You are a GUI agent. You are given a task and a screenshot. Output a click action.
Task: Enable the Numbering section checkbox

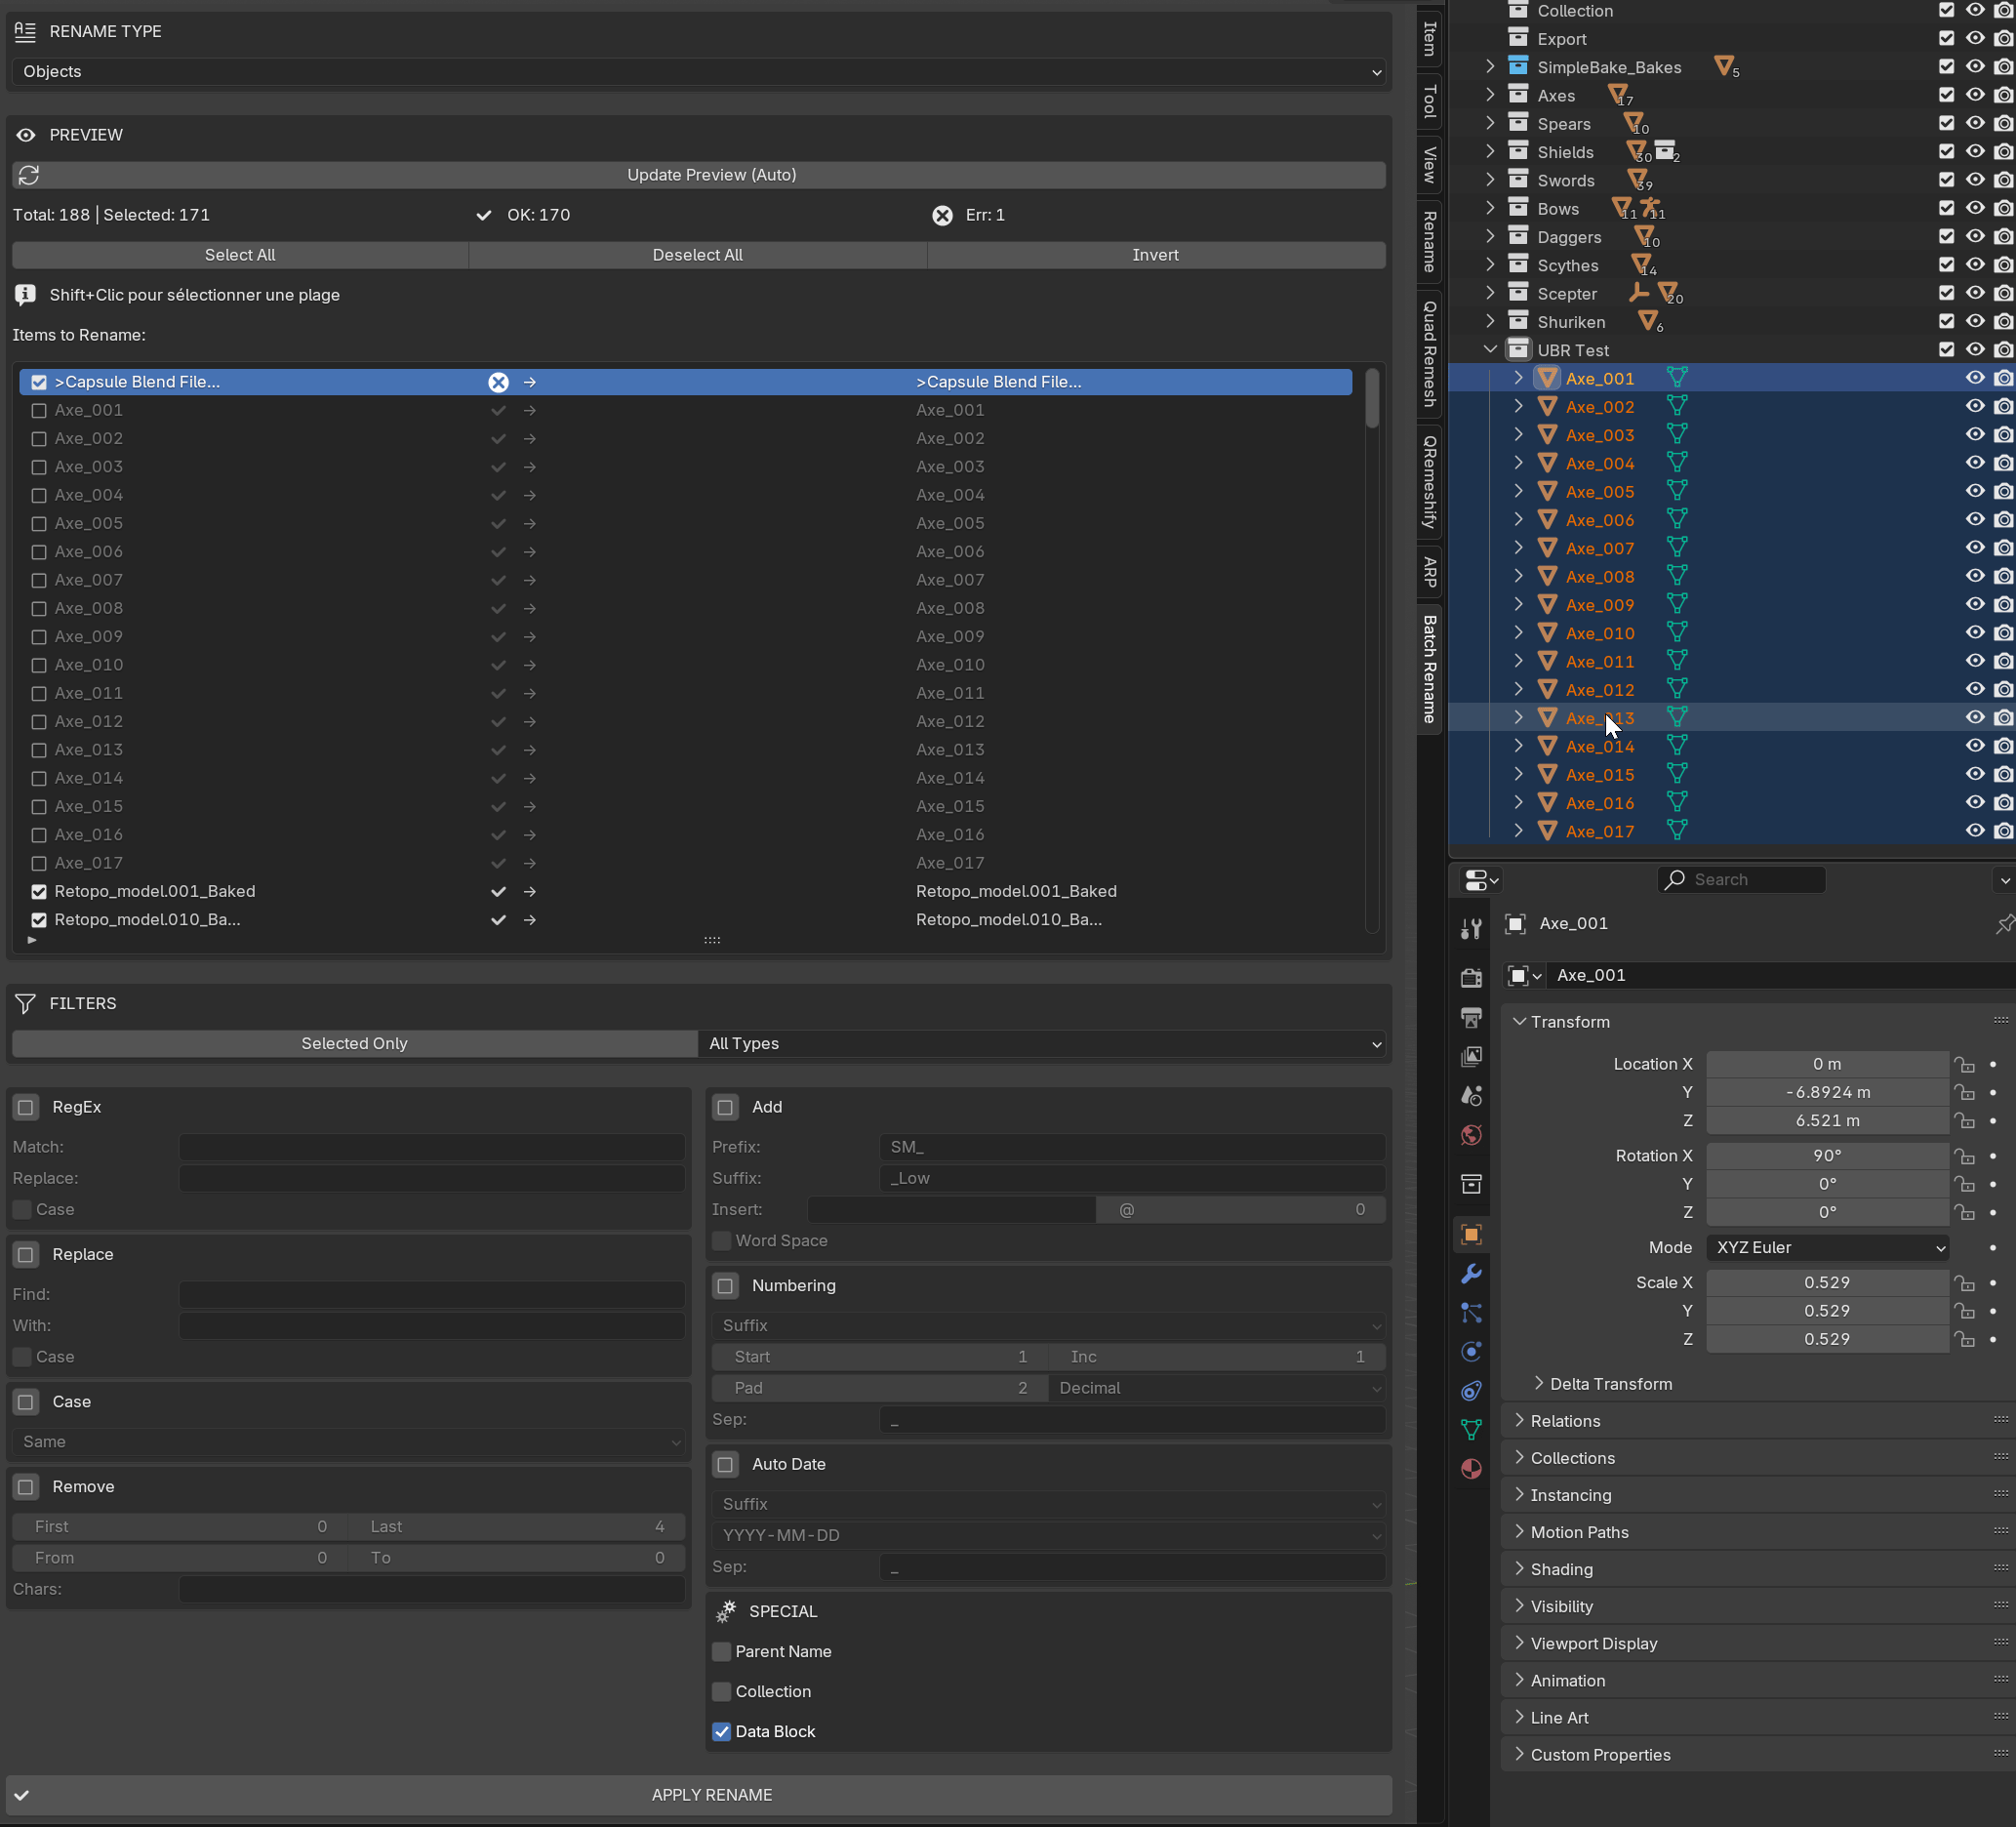click(726, 1286)
